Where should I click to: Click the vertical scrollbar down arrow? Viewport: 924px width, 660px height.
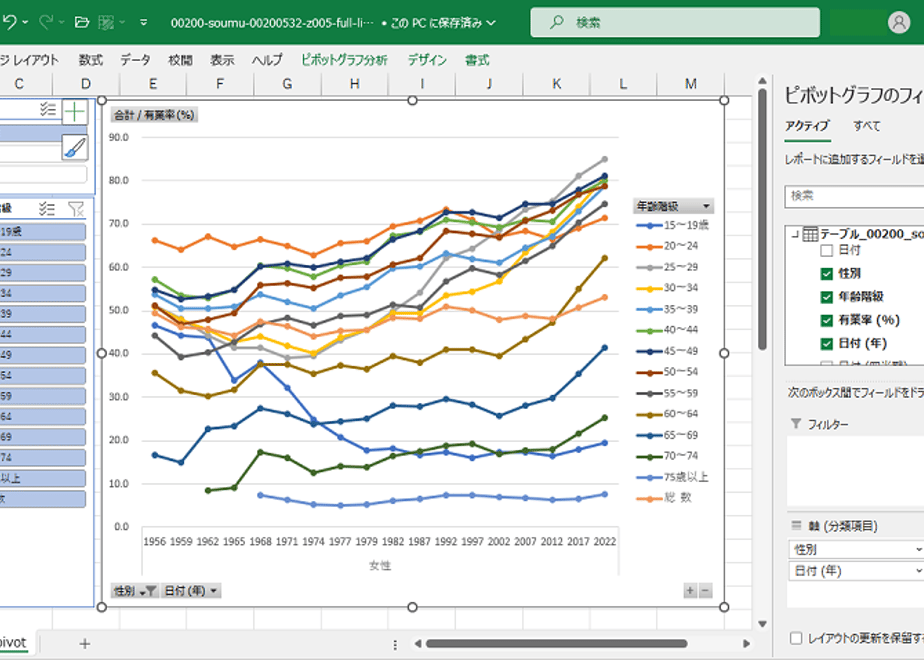[x=762, y=624]
